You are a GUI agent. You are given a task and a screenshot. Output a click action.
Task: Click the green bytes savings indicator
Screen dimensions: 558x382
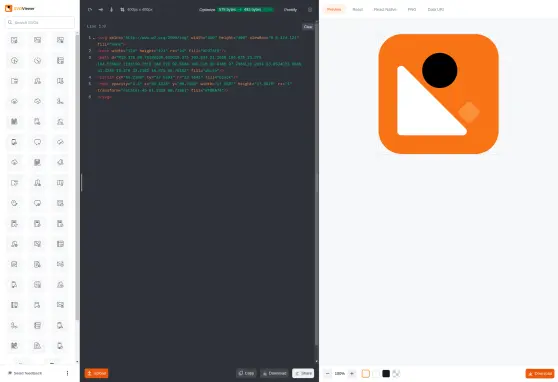click(x=246, y=10)
